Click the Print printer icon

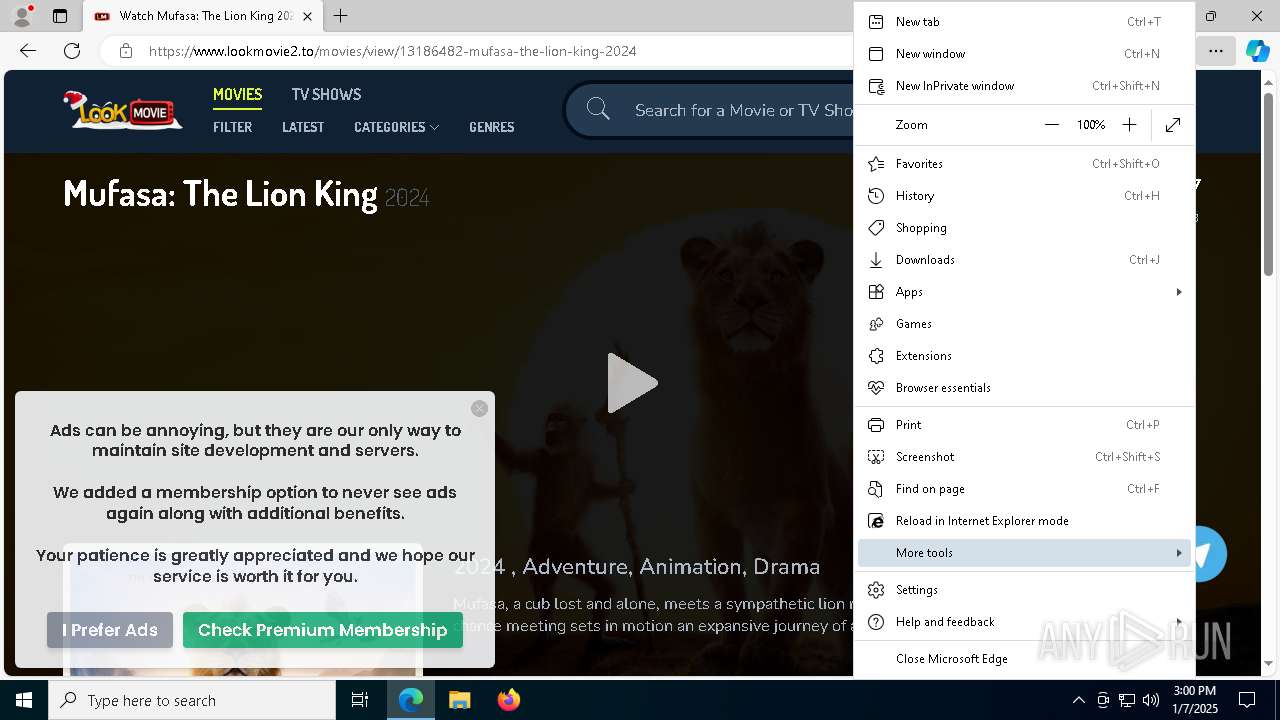pyautogui.click(x=876, y=425)
